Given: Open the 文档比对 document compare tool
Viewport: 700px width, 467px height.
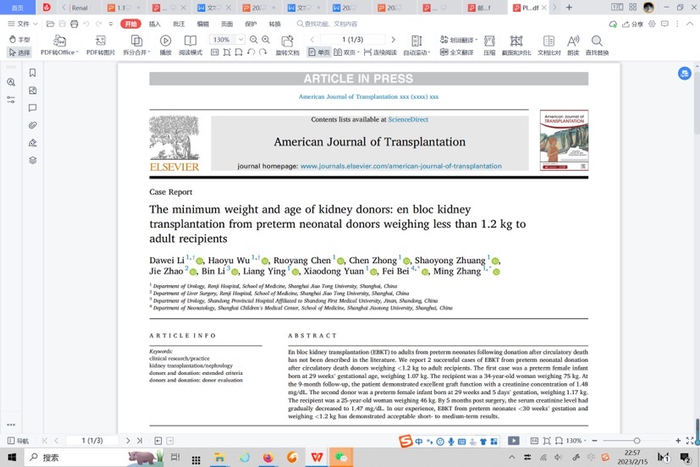Looking at the screenshot, I should coord(549,45).
